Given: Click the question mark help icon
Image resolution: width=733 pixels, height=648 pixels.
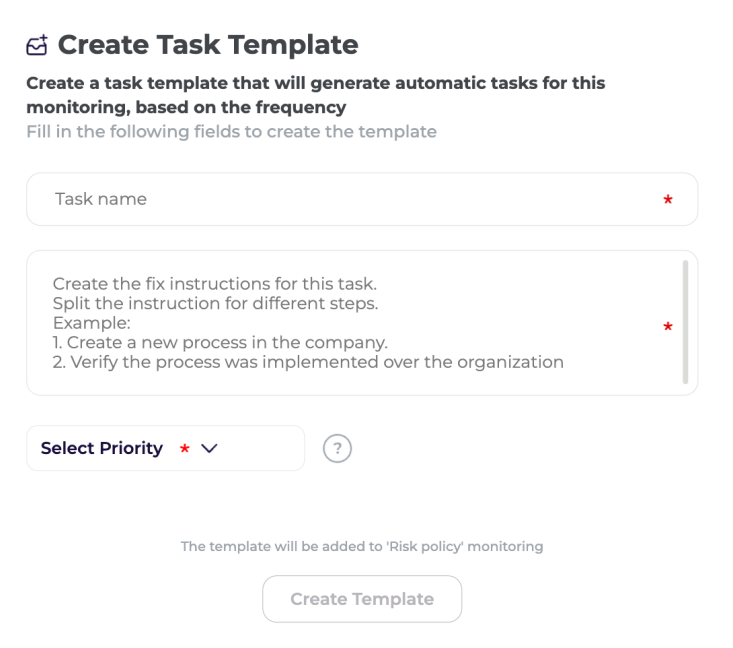Looking at the screenshot, I should (338, 449).
